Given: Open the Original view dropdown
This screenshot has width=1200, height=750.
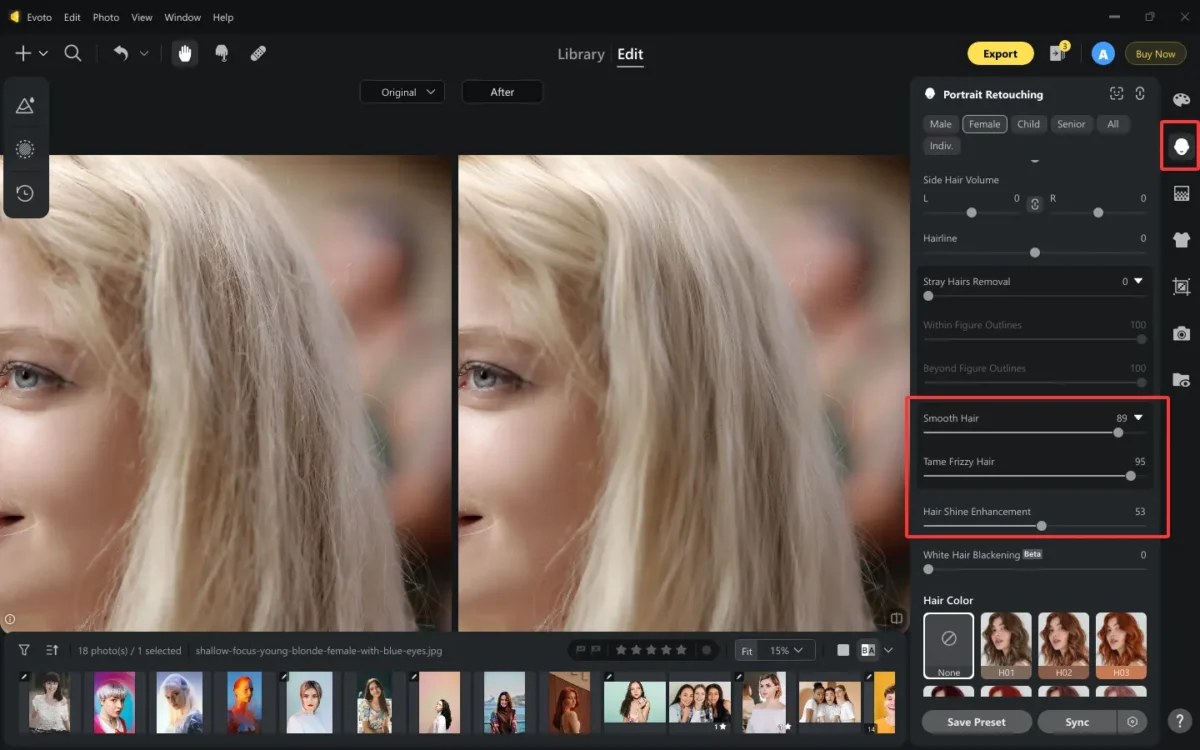Looking at the screenshot, I should point(402,92).
